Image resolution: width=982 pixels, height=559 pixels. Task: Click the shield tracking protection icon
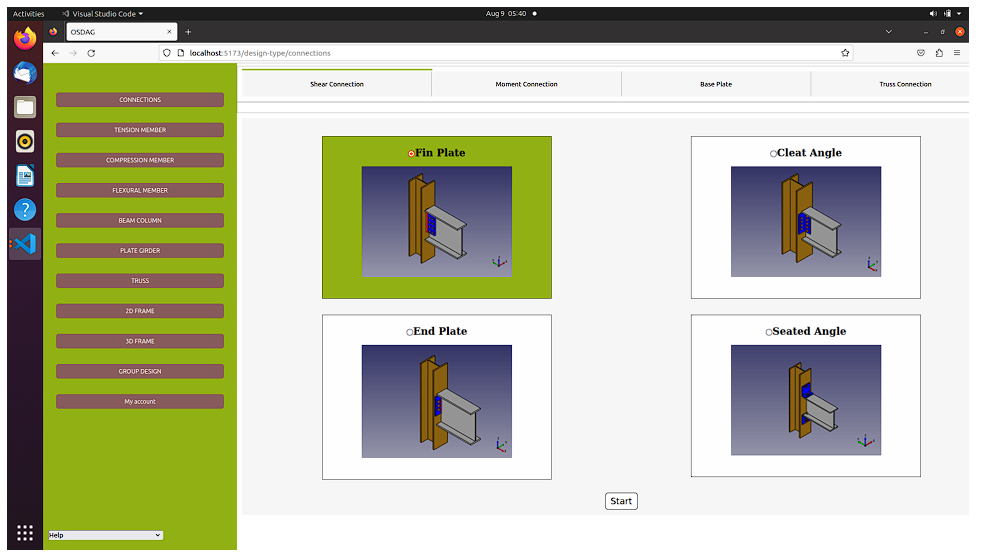167,53
